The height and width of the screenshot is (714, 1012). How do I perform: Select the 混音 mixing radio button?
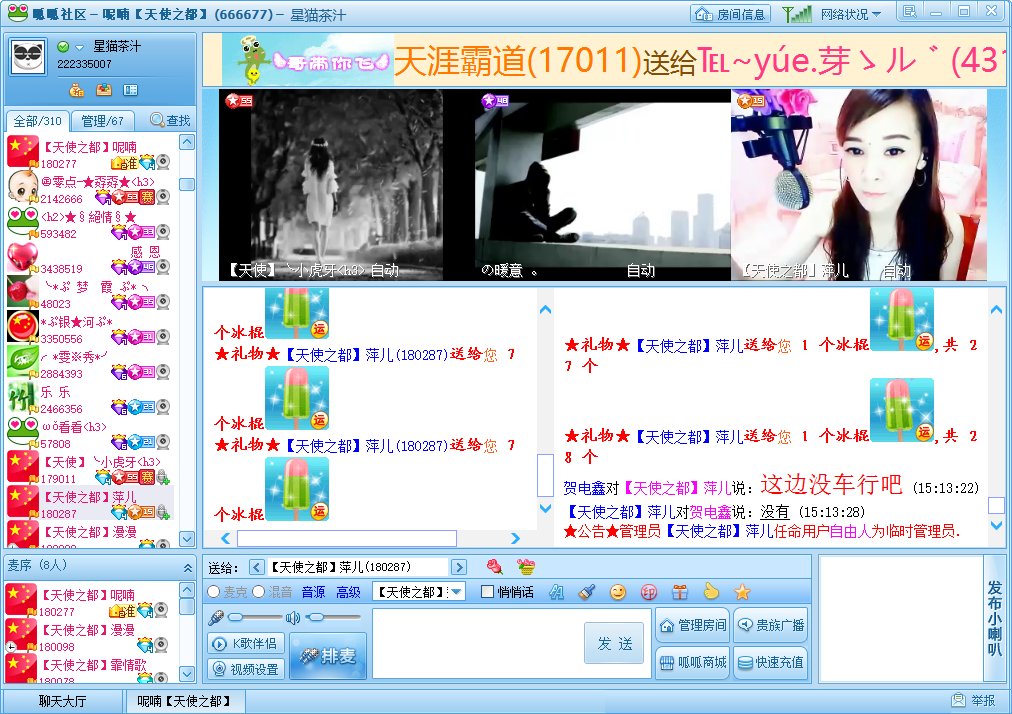tap(258, 591)
